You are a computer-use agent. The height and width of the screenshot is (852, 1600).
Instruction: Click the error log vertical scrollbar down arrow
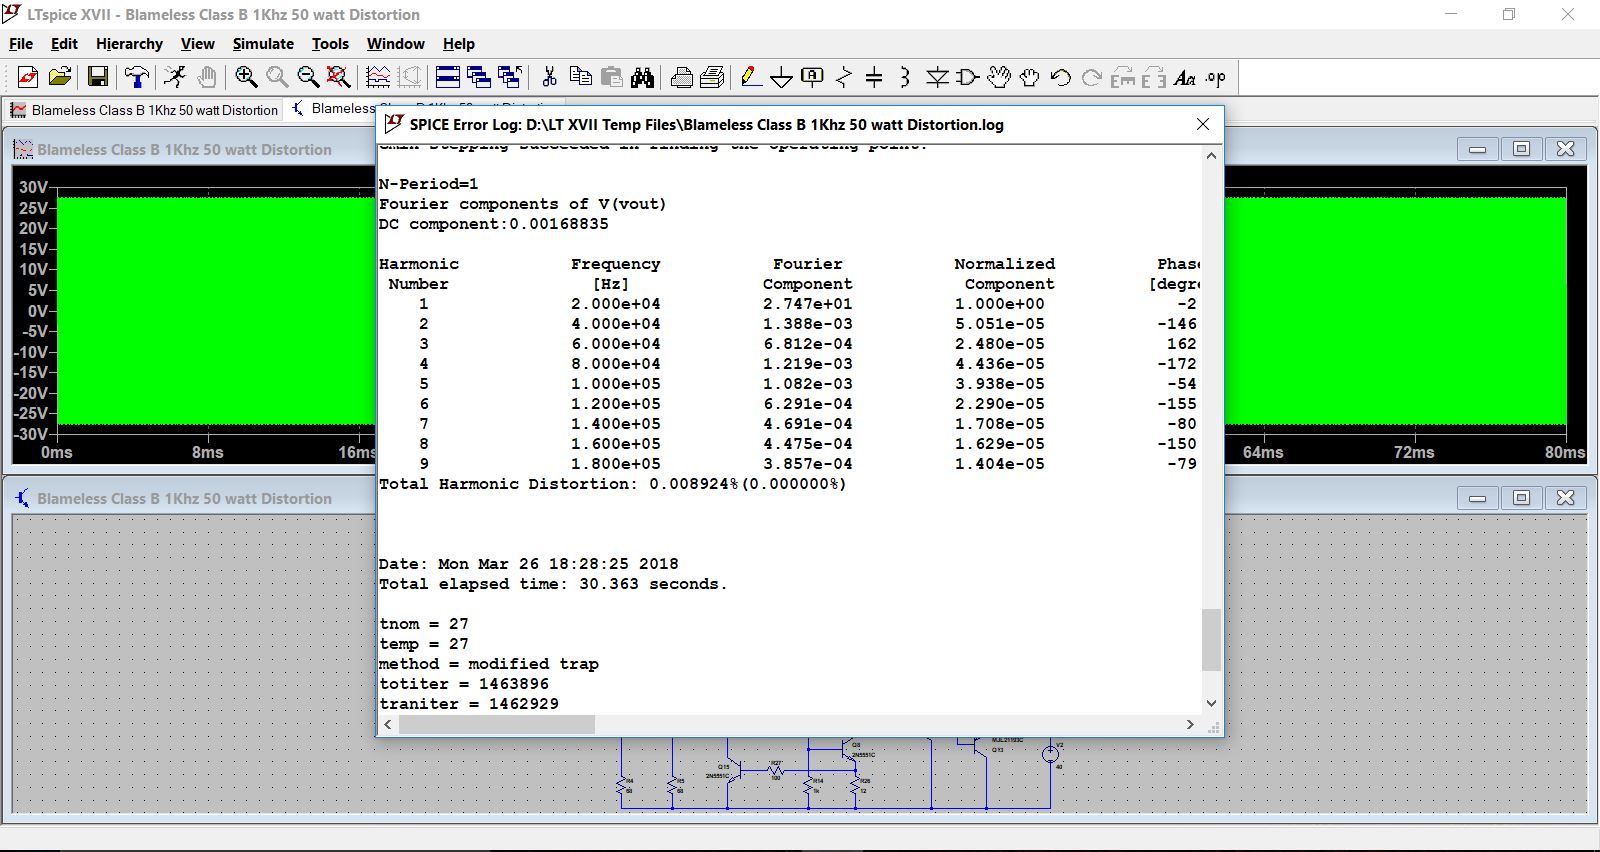click(x=1211, y=703)
